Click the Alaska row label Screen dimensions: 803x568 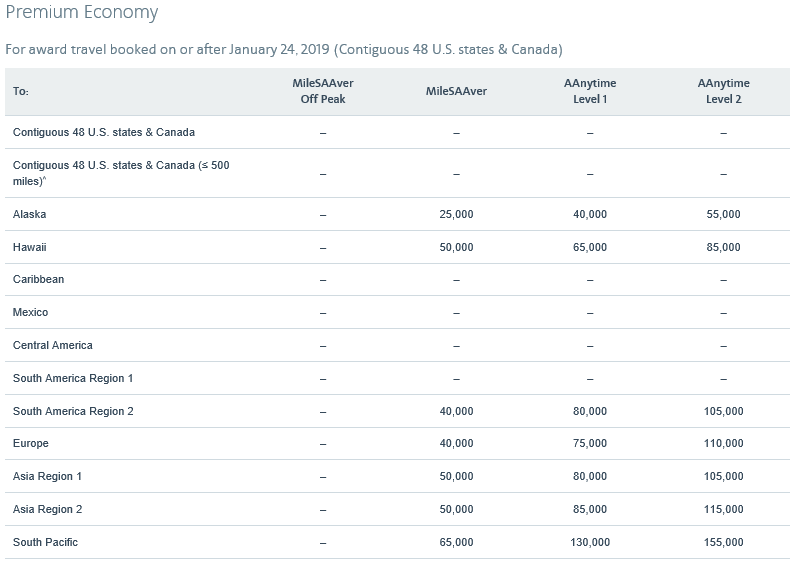pos(29,214)
